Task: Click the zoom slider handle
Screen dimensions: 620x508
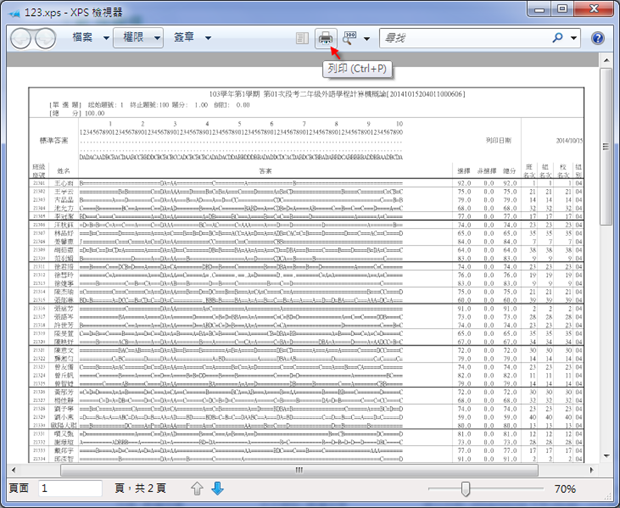Action: point(465,489)
